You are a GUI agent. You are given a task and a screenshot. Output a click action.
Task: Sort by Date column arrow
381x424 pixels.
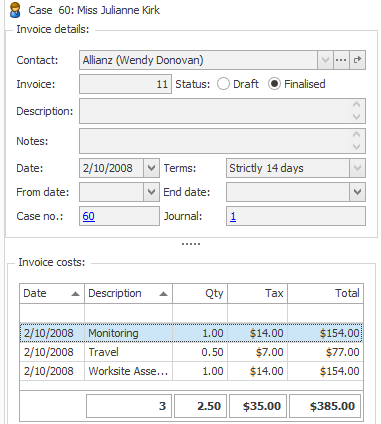(x=75, y=294)
